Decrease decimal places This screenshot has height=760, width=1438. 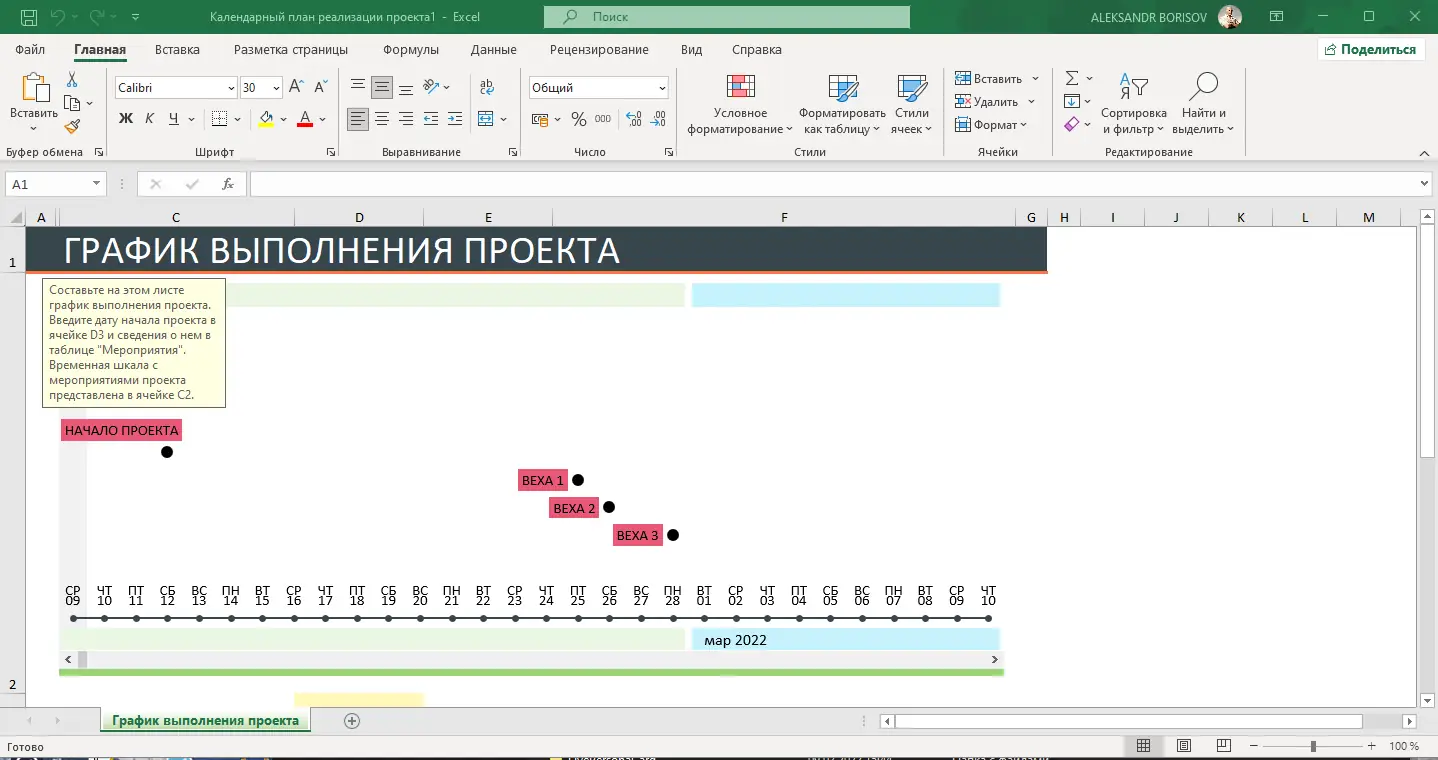pos(658,119)
